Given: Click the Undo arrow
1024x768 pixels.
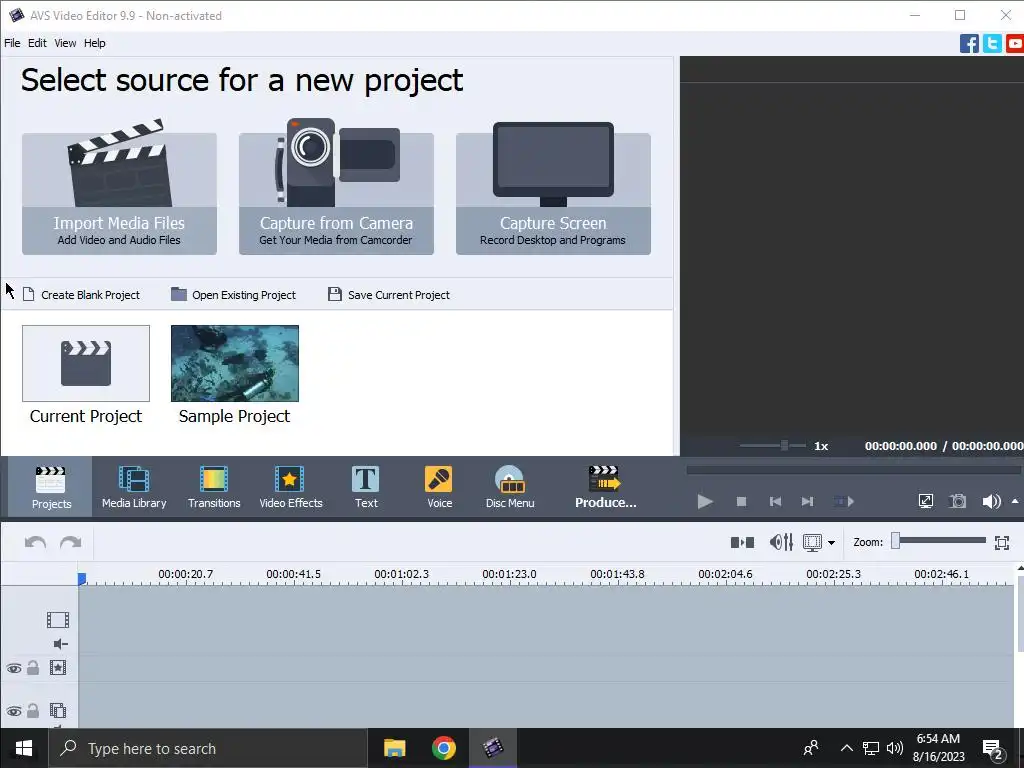Looking at the screenshot, I should click(x=35, y=542).
